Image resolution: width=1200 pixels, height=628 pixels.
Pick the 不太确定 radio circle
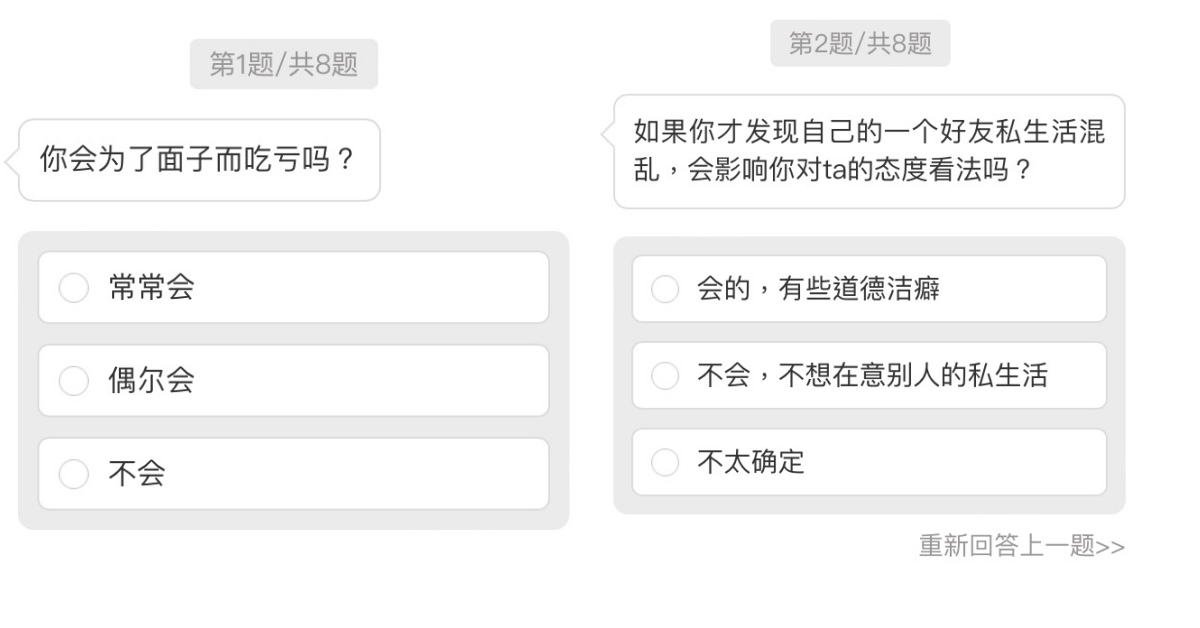pos(665,462)
